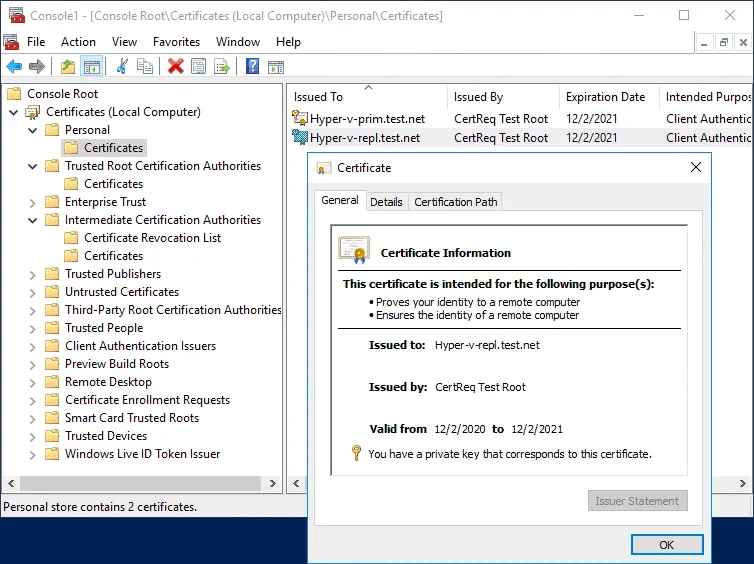Click OK in the Certificate dialog
This screenshot has height=564, width=754.
(x=666, y=545)
